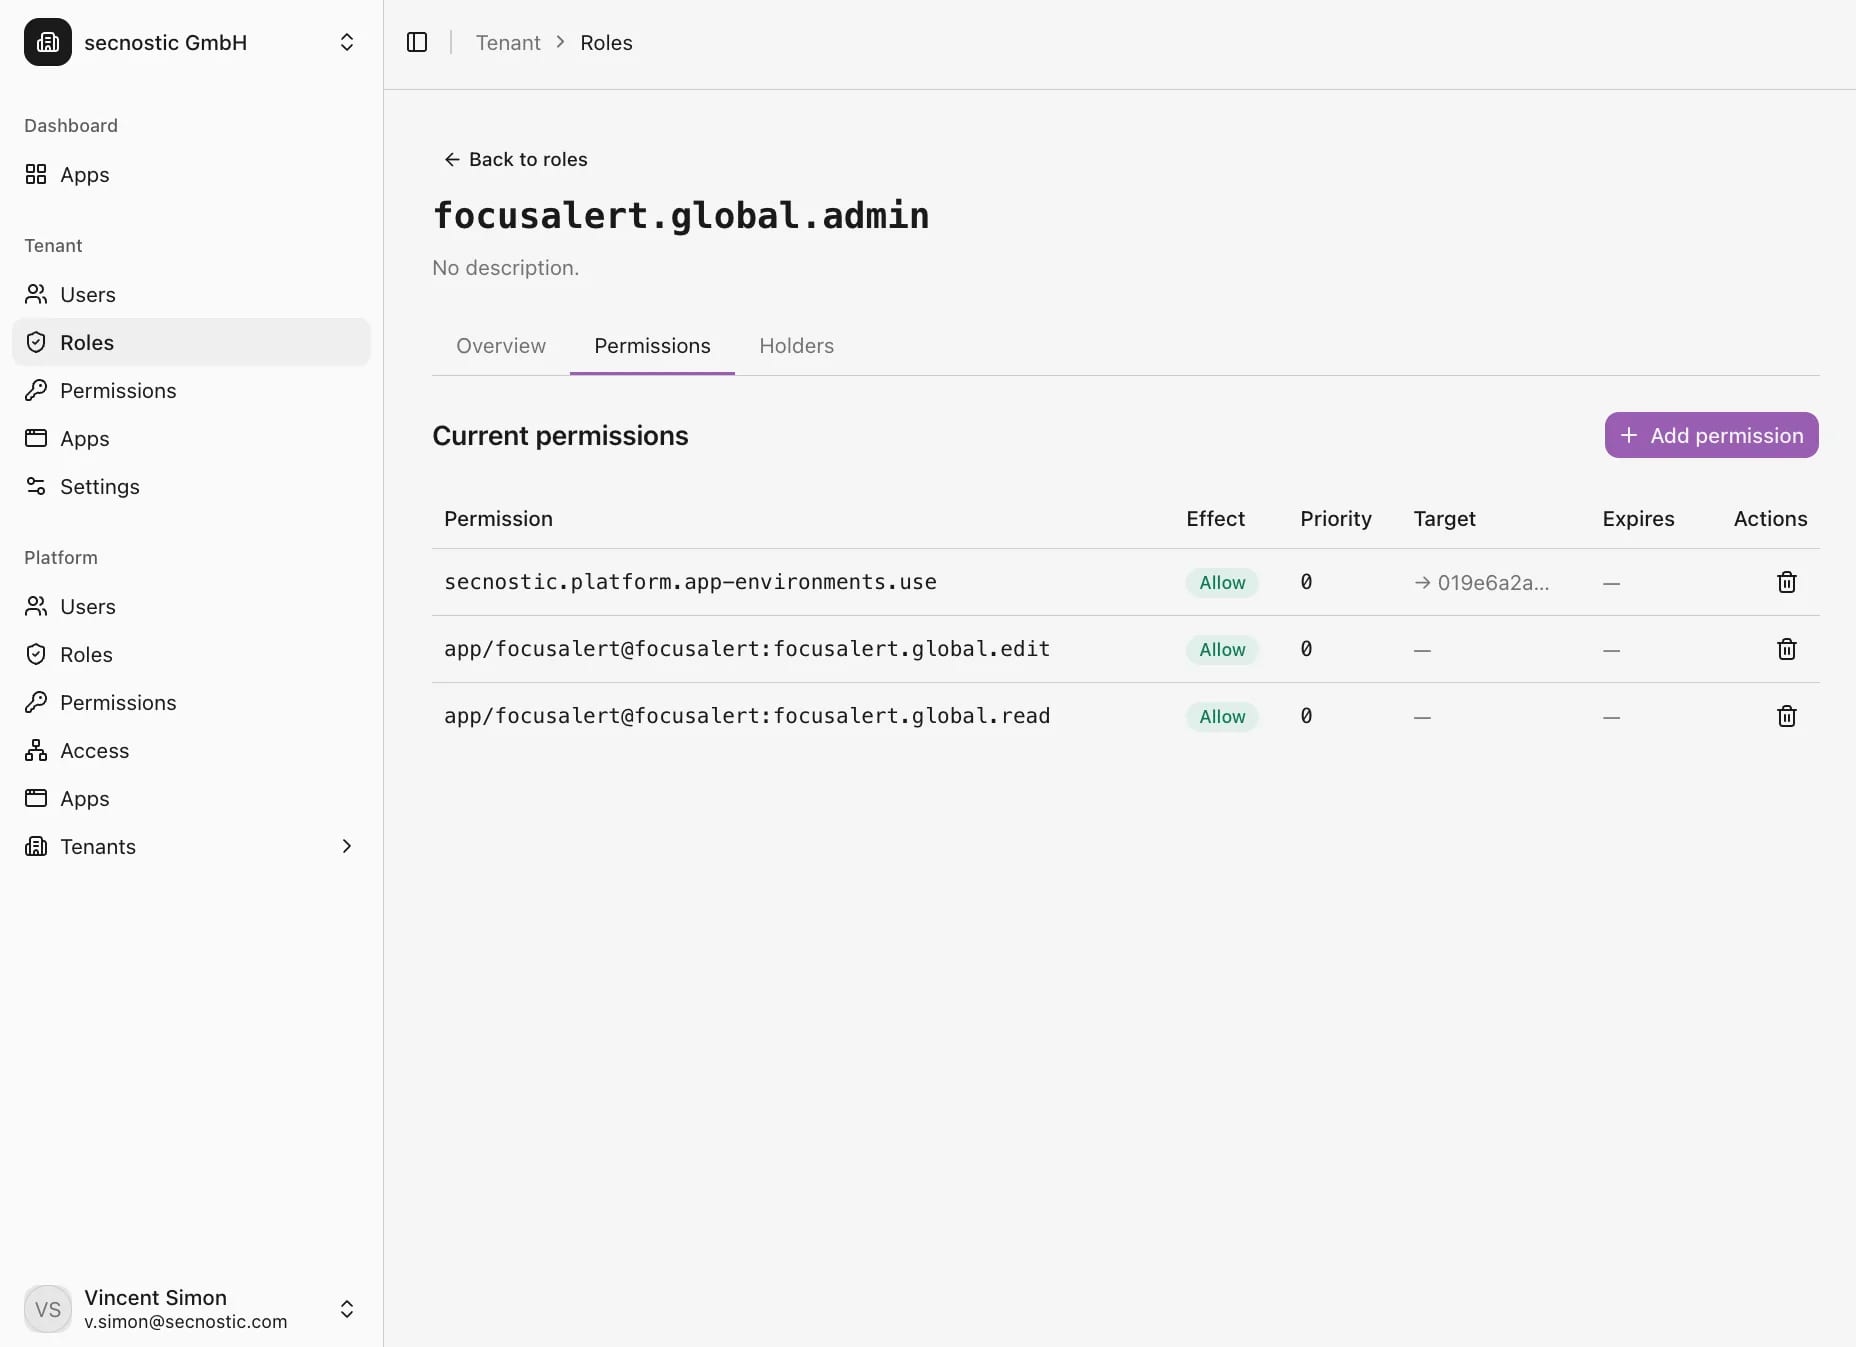Open the tenant switcher chevrons beside secnostic GmbH

point(347,42)
